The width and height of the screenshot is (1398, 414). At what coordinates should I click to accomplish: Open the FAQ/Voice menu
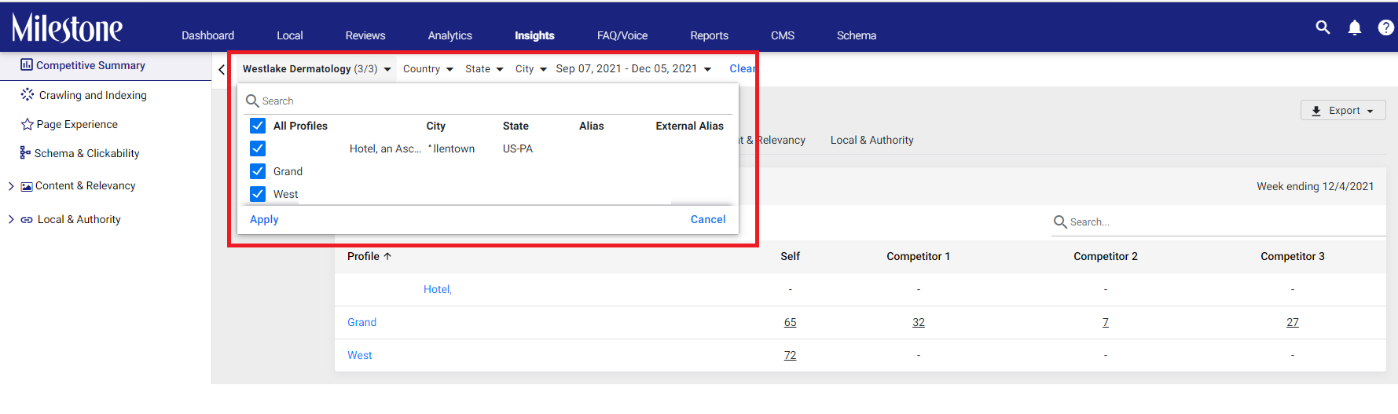point(622,35)
